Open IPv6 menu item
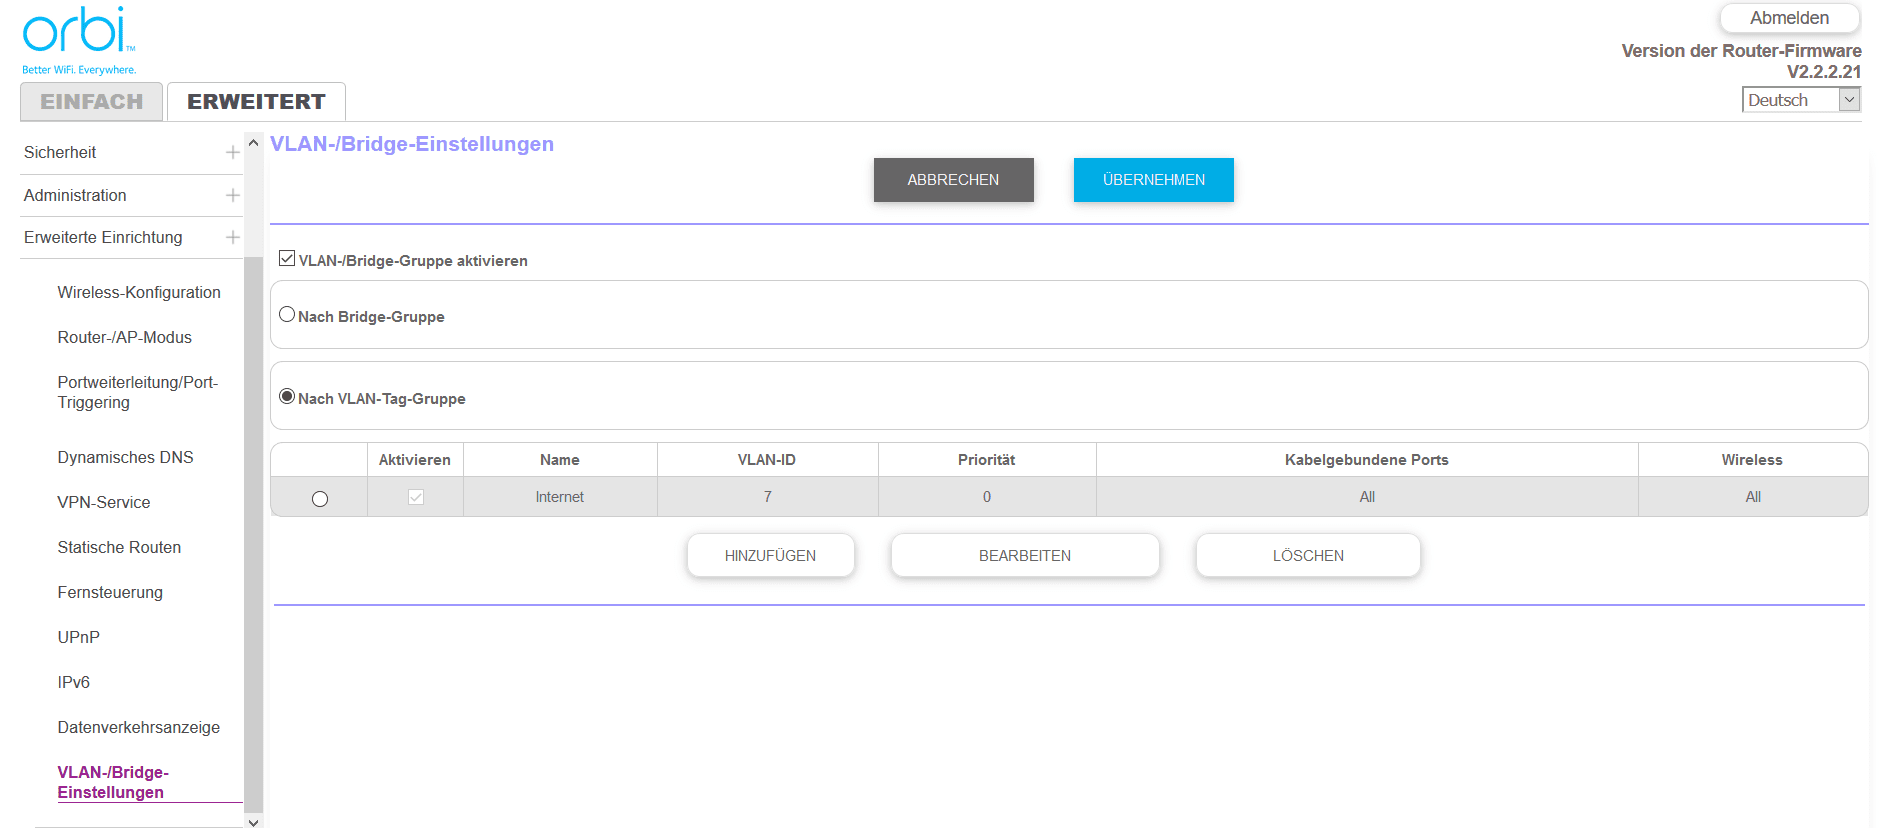 click(x=74, y=682)
